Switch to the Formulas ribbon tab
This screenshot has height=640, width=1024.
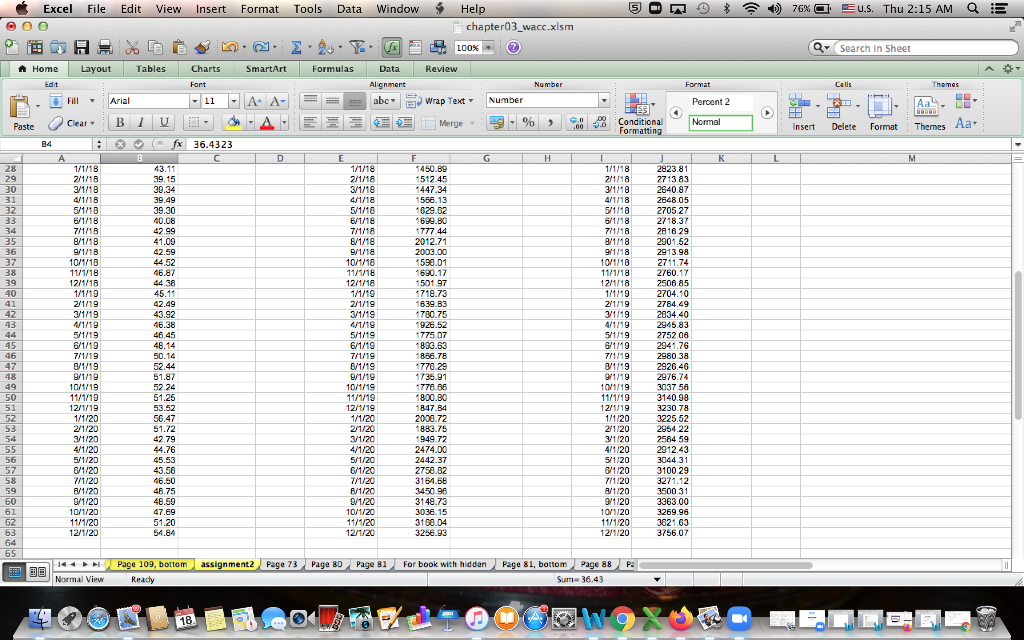[x=332, y=69]
